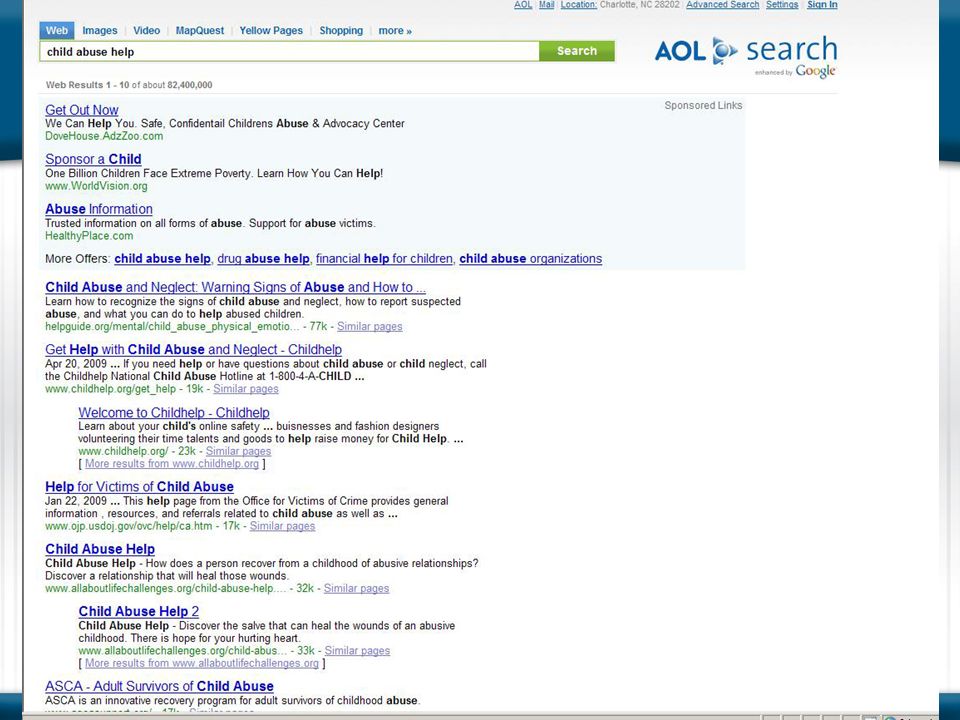
Task: Open the AOL link in top bar
Action: (x=523, y=5)
